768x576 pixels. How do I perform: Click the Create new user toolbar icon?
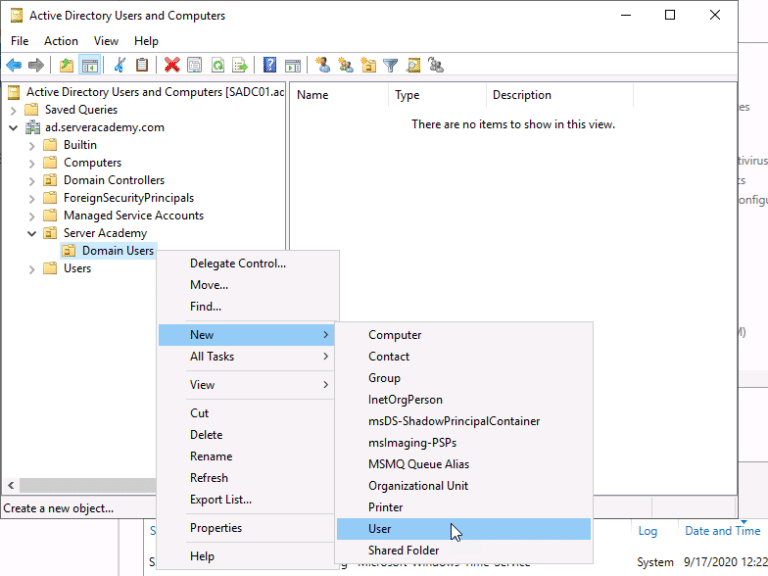click(322, 65)
